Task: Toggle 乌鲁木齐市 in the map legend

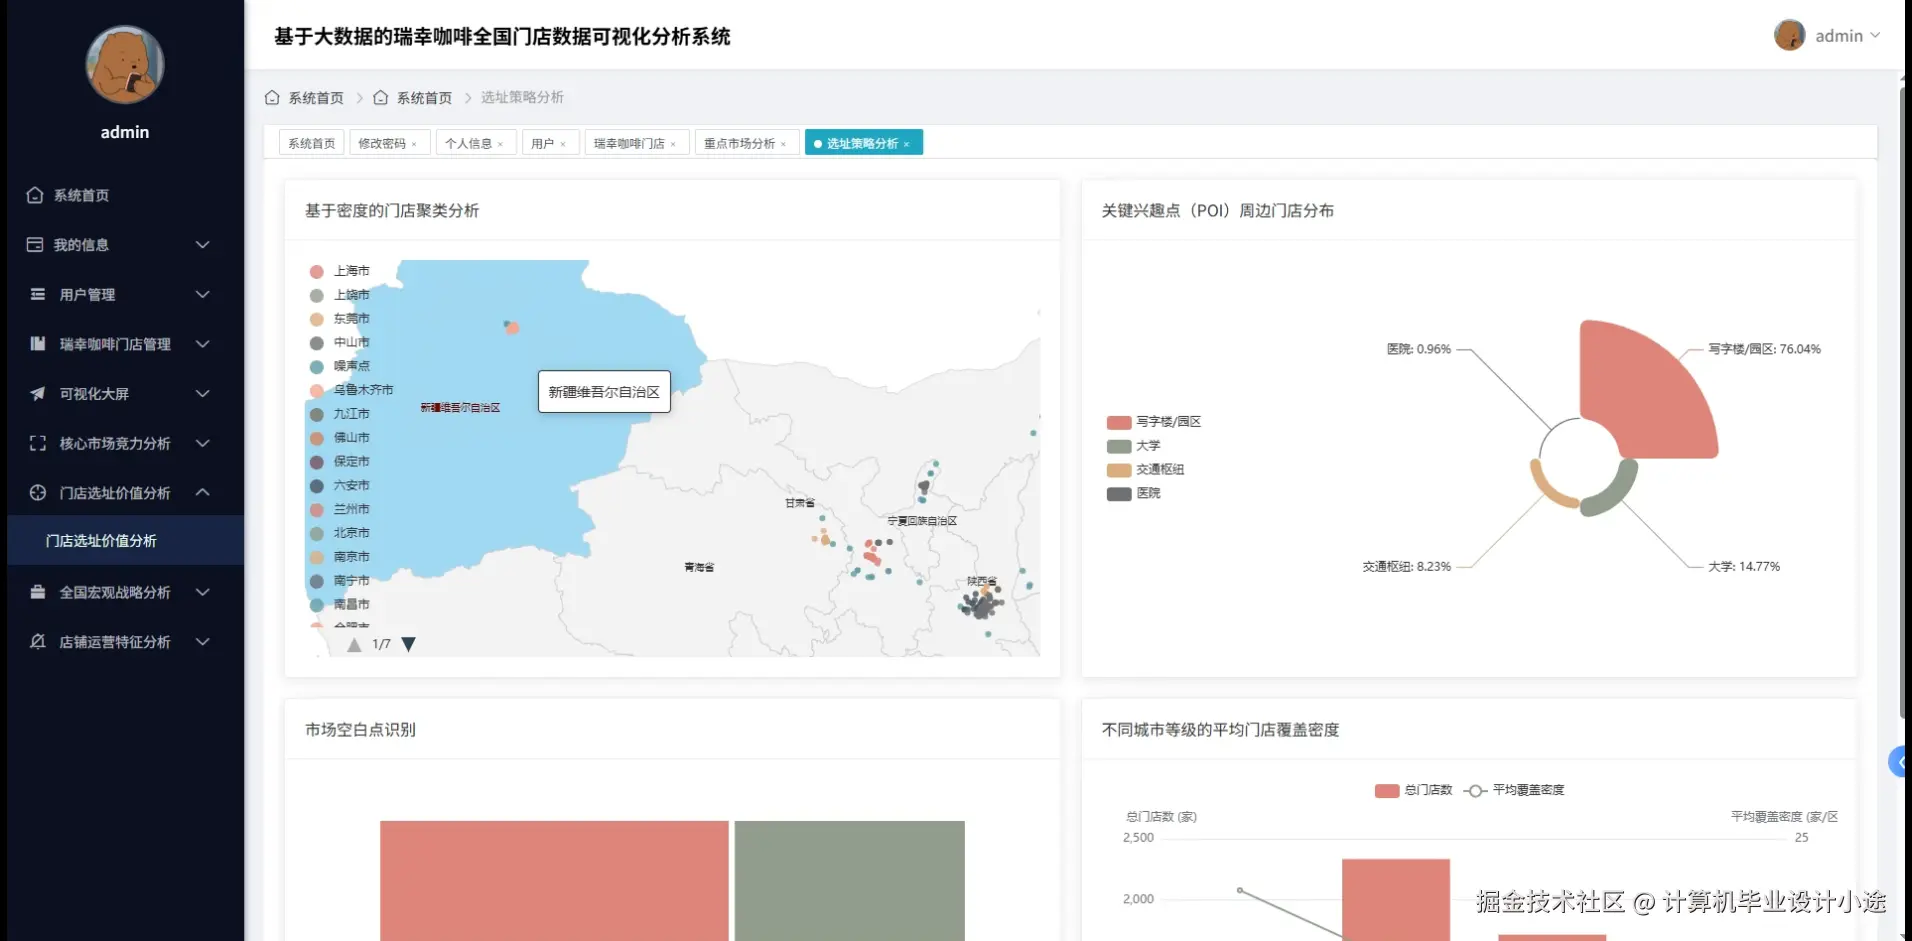Action: (351, 390)
